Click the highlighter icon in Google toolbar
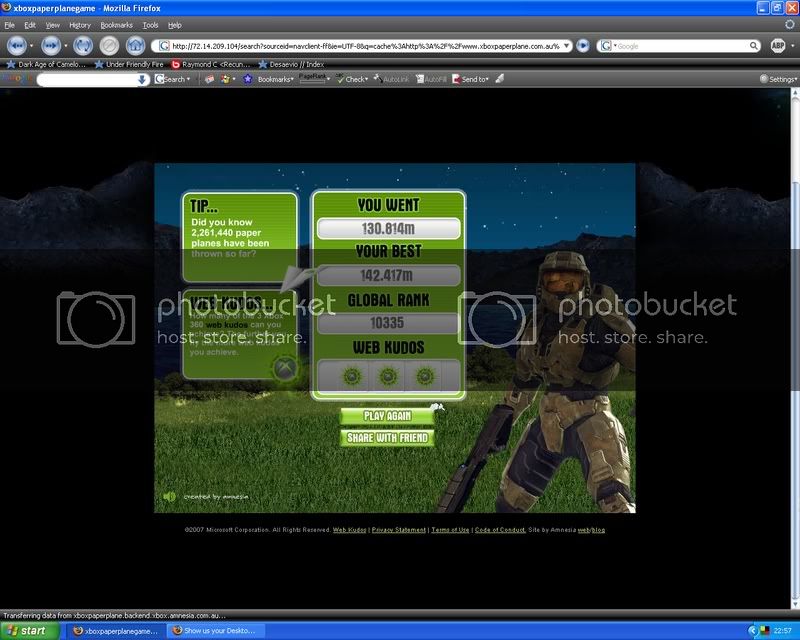 [x=499, y=79]
